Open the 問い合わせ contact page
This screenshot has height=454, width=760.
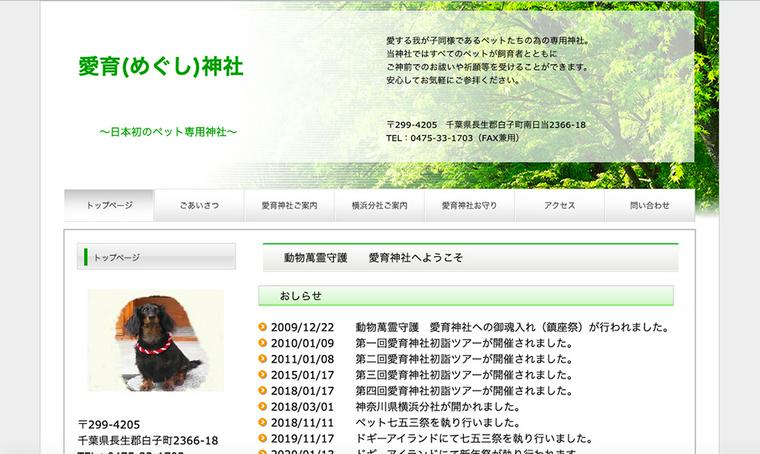click(x=649, y=205)
